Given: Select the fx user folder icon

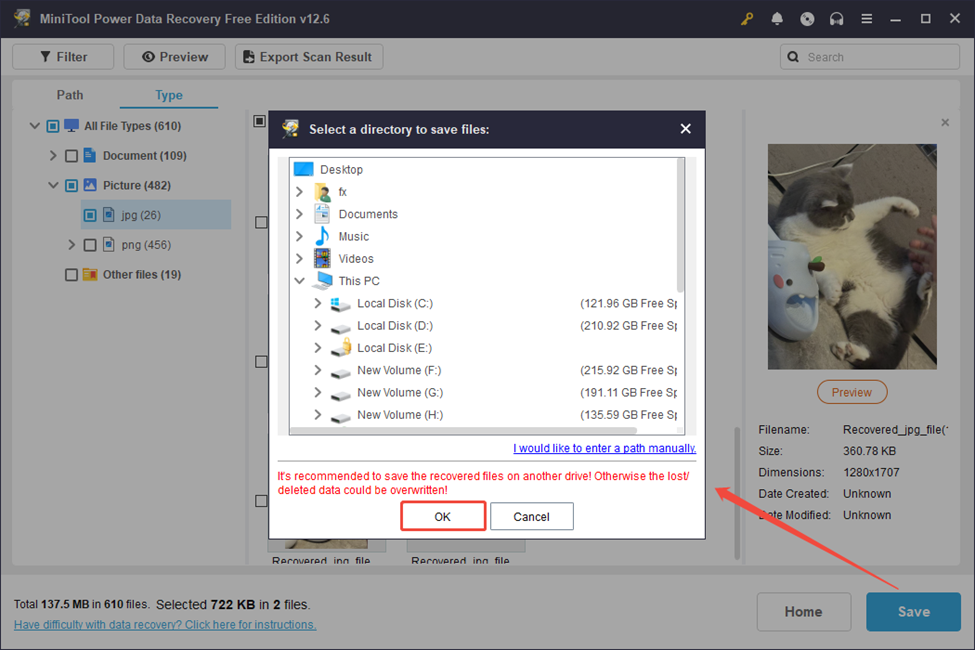Looking at the screenshot, I should click(x=323, y=192).
